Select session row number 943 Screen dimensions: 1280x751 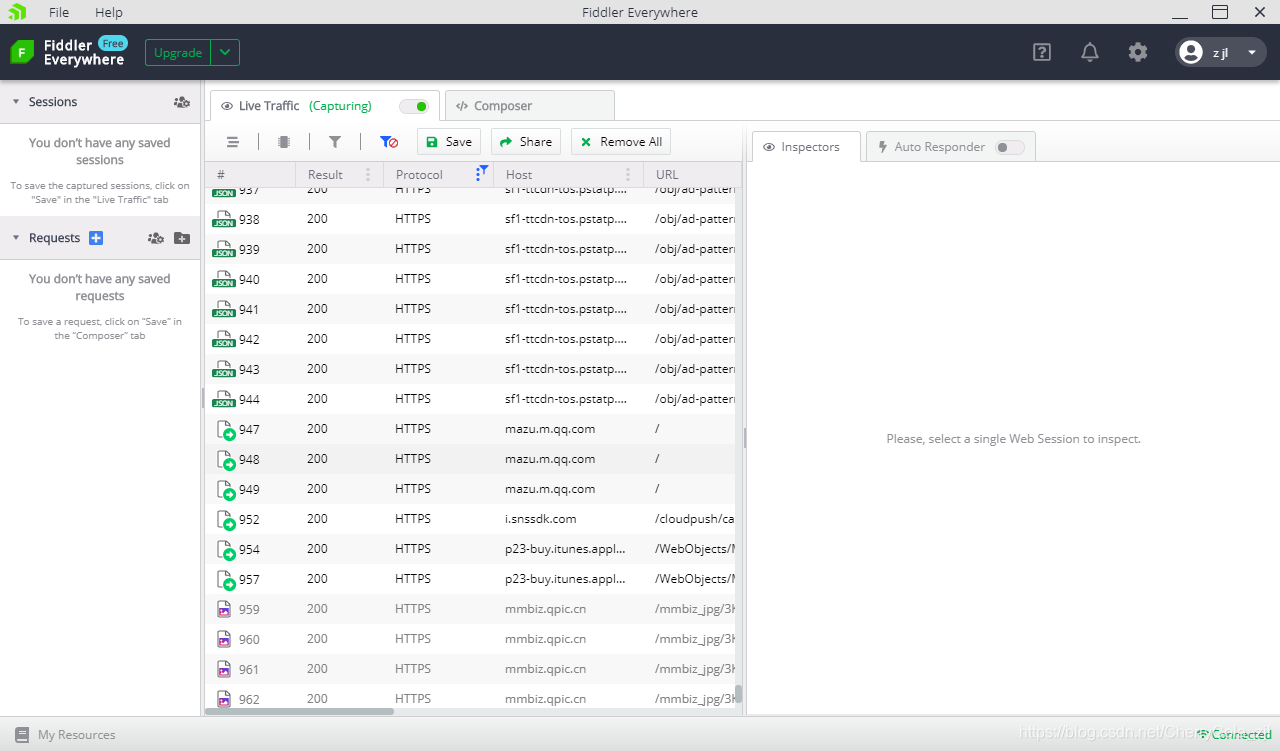470,369
